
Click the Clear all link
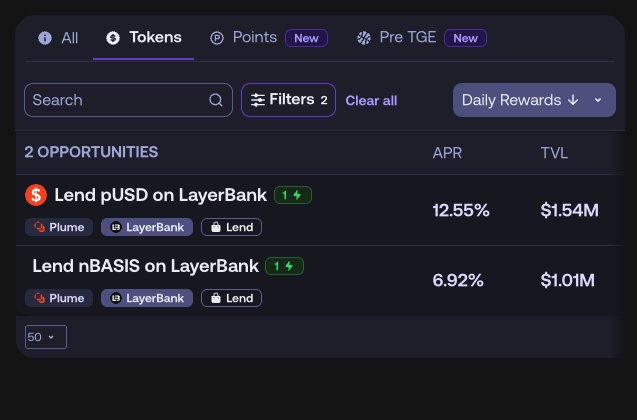[371, 100]
